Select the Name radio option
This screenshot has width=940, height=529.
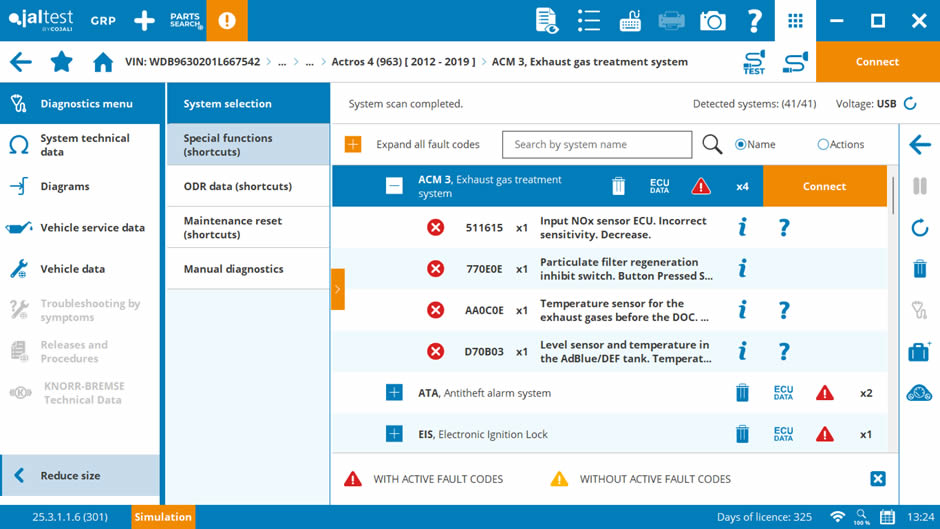coord(740,145)
